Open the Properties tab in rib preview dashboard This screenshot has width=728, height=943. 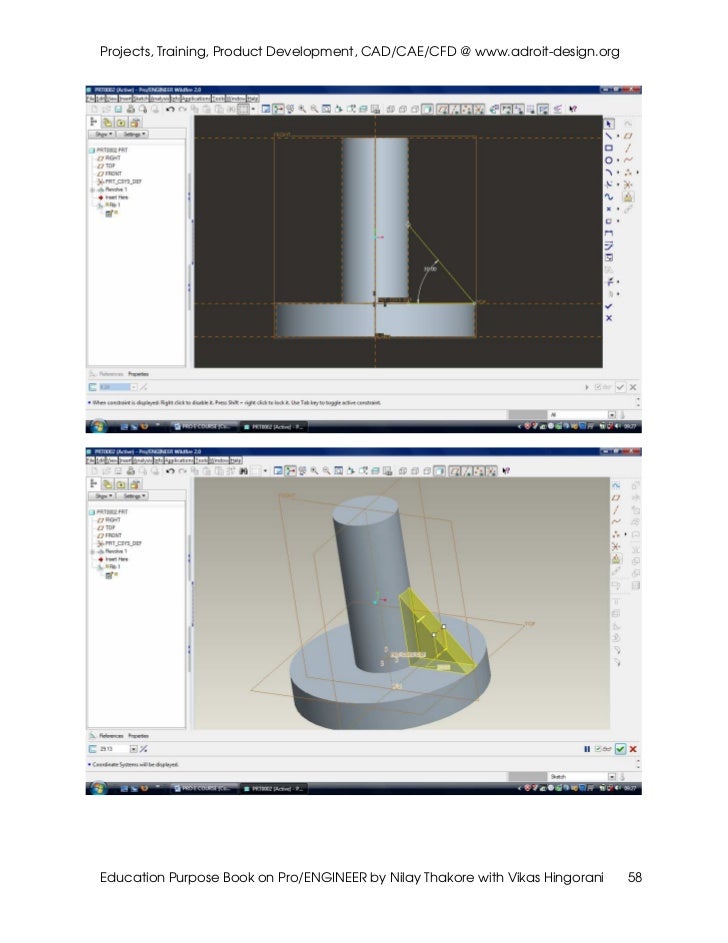[138, 736]
